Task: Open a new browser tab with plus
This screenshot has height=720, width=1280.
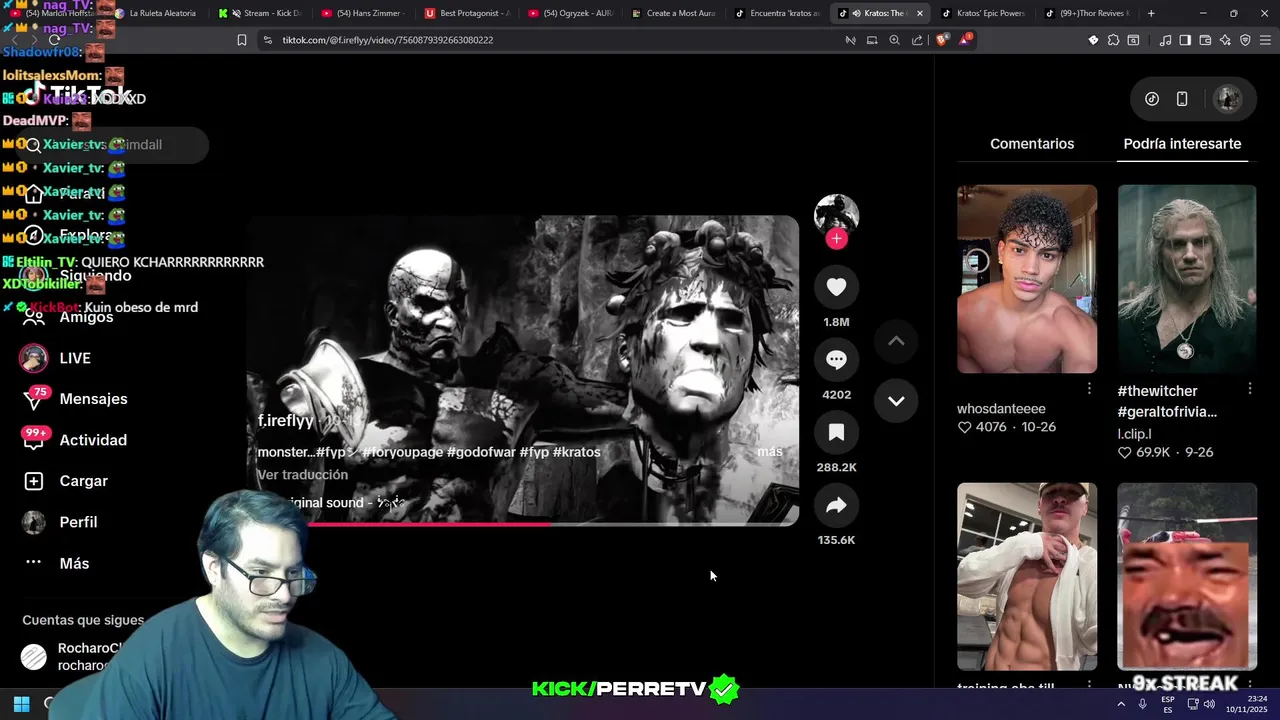Action: click(1151, 13)
